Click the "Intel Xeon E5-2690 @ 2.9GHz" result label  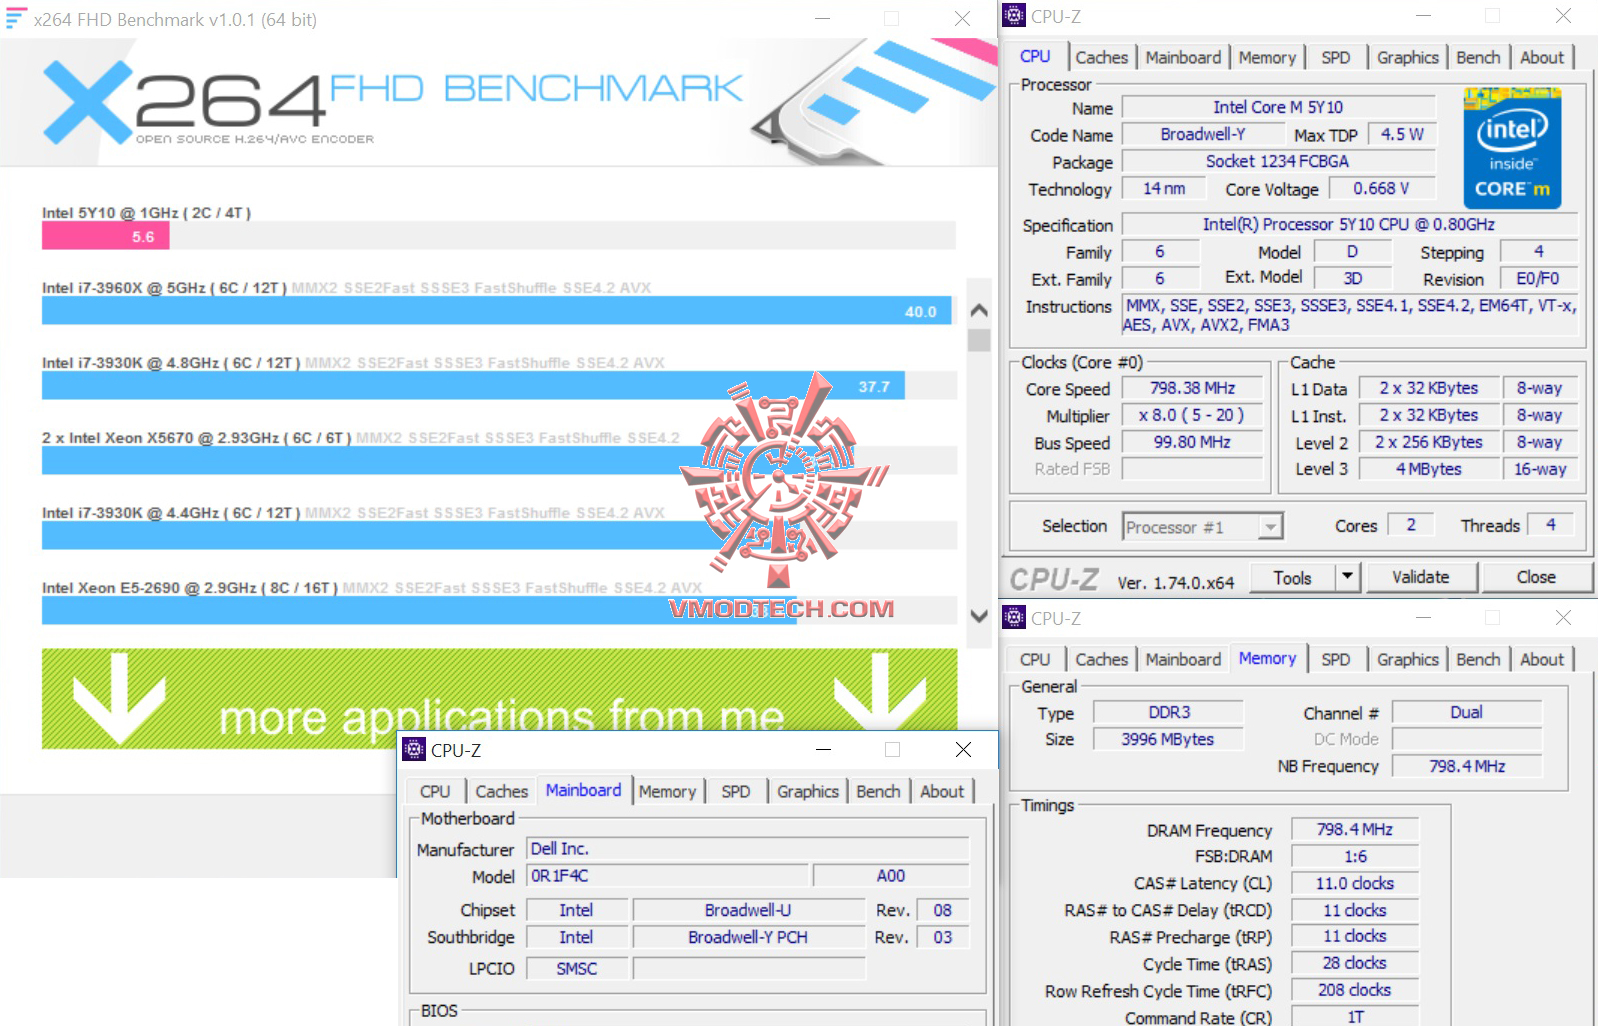click(190, 588)
